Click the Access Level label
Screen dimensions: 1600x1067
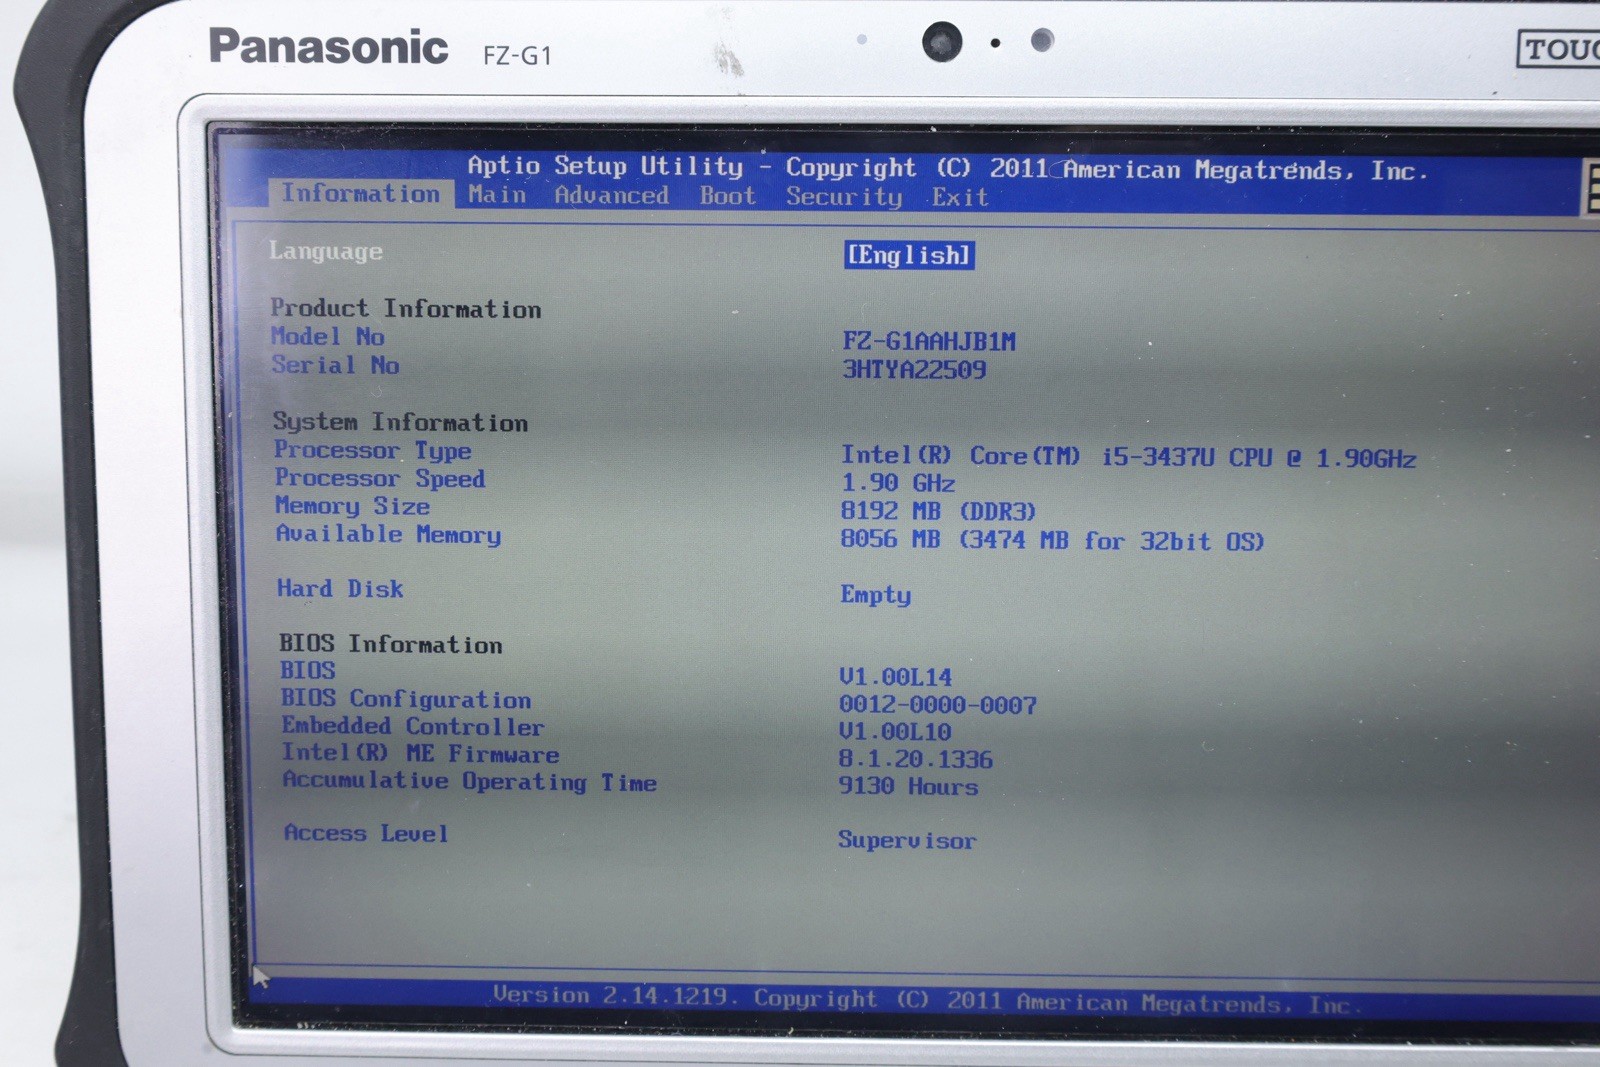point(366,833)
